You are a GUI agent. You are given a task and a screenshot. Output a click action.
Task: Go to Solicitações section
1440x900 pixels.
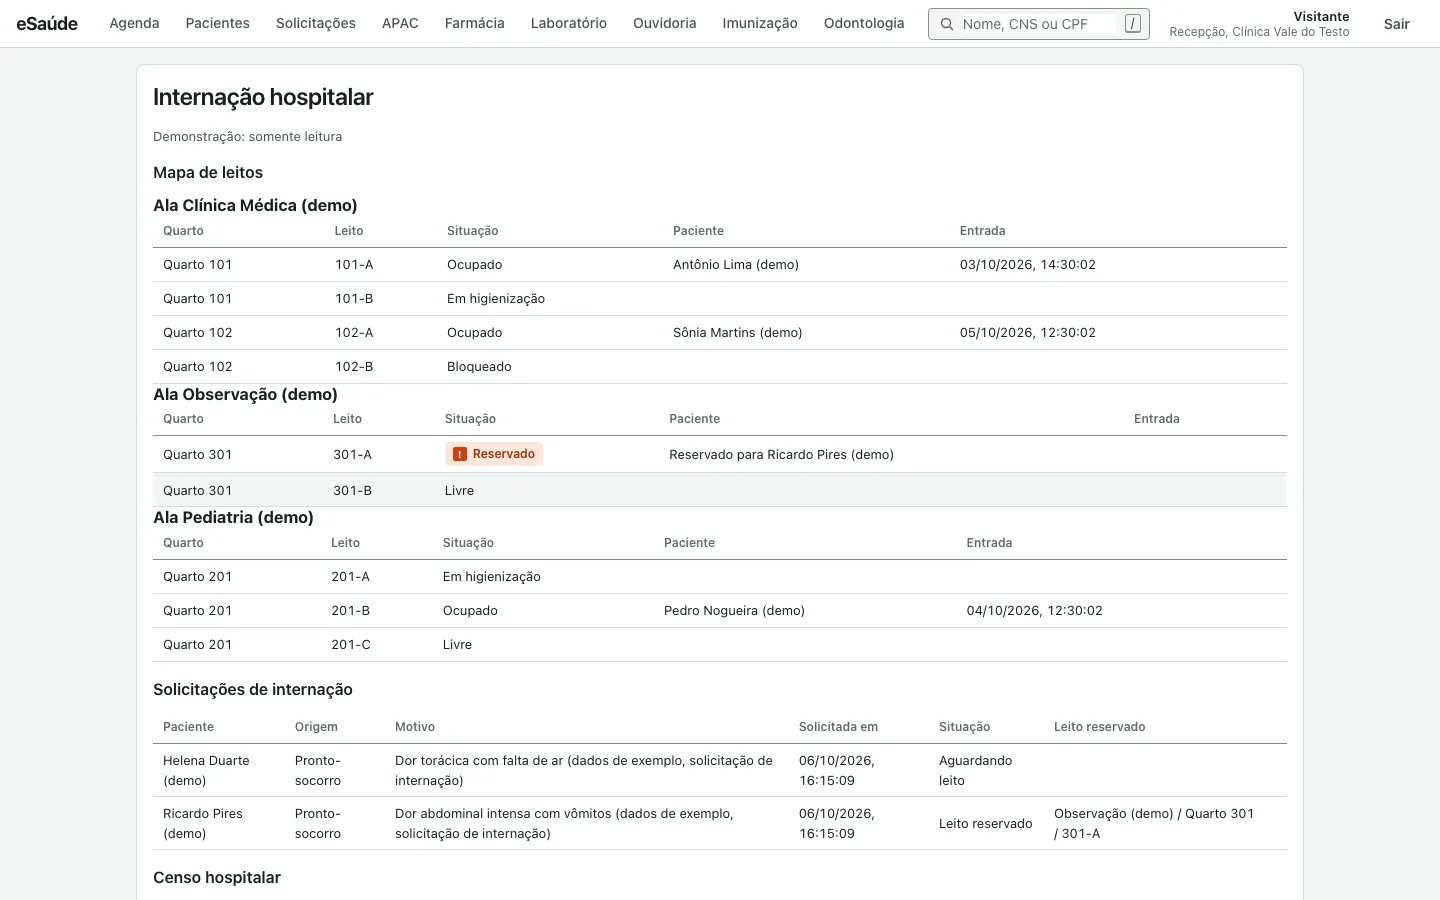click(316, 23)
